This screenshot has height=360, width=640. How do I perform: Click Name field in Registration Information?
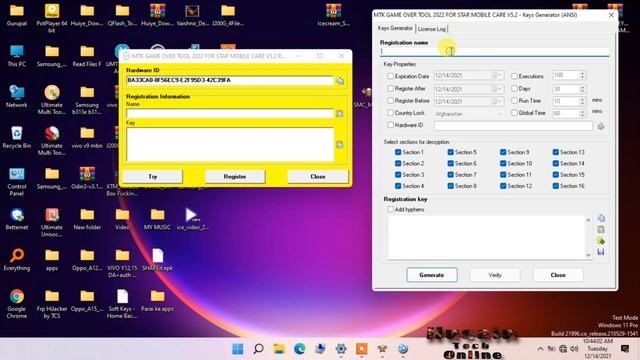(230, 113)
